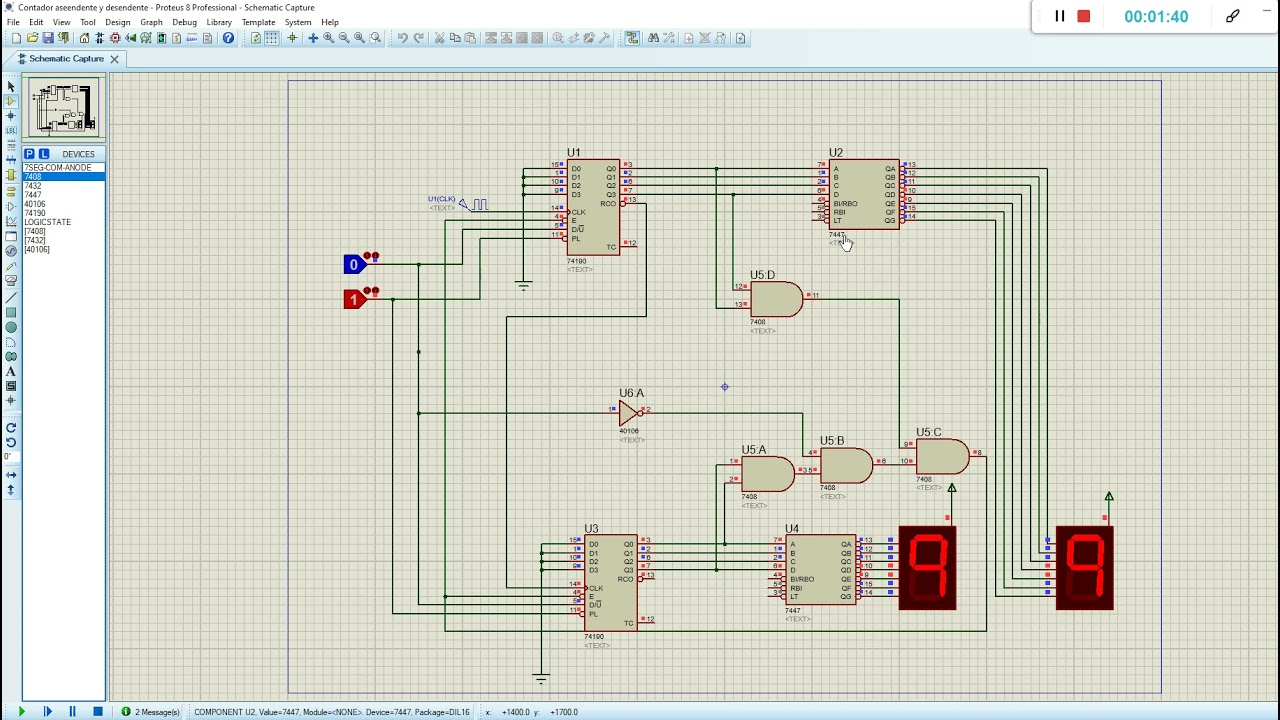1280x720 pixels.
Task: Toggle the grid display icon
Action: pos(271,38)
